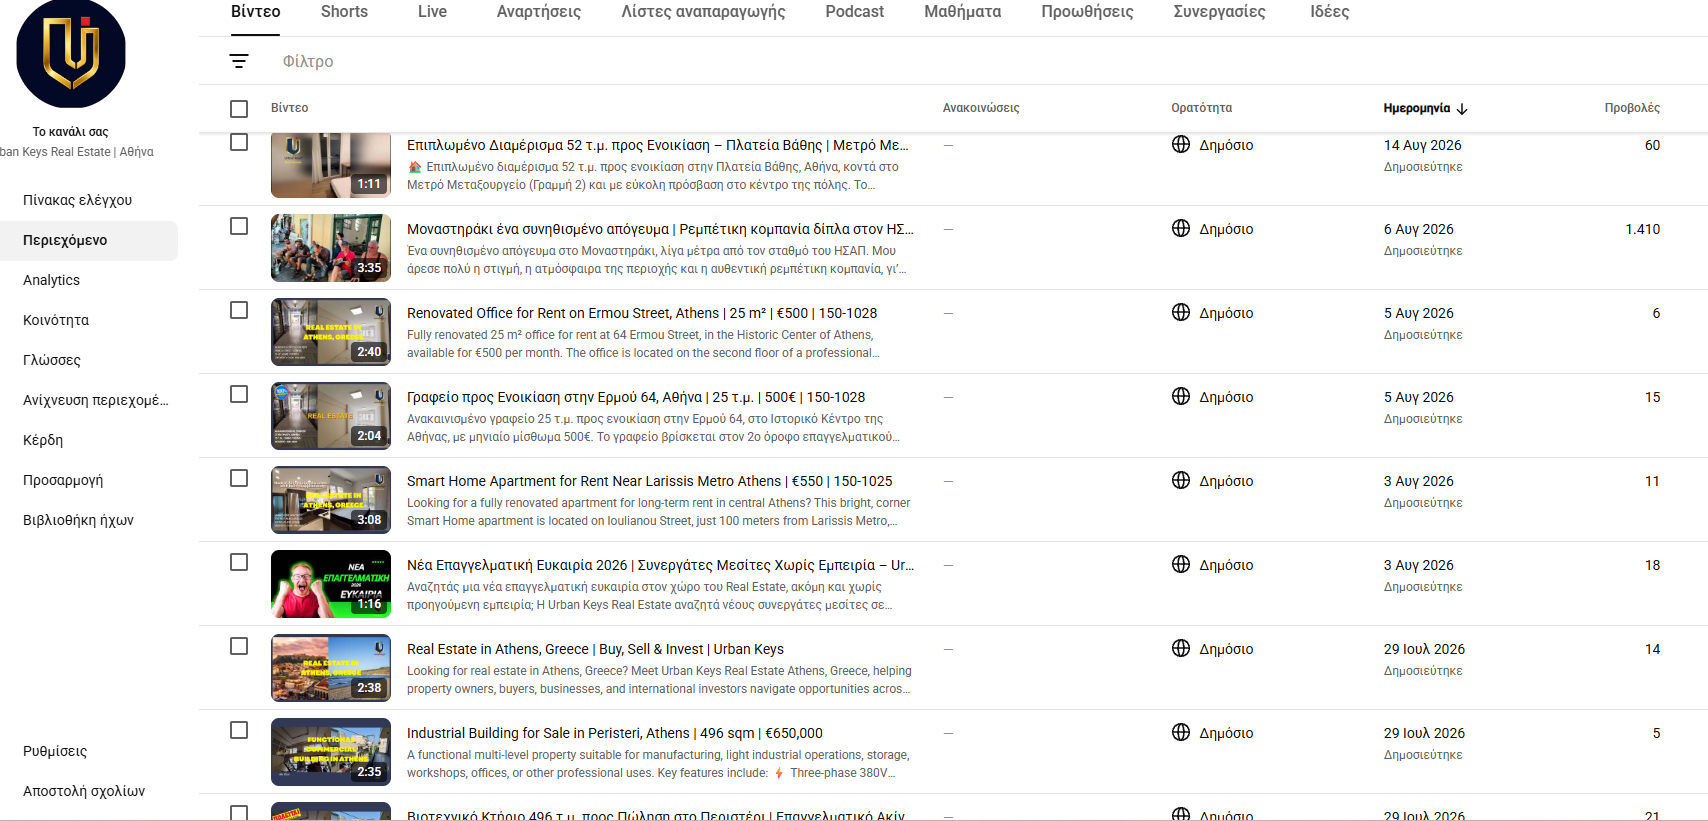
Task: Click globe icon for 14 Αυγ 2026 video
Action: pyautogui.click(x=1181, y=144)
